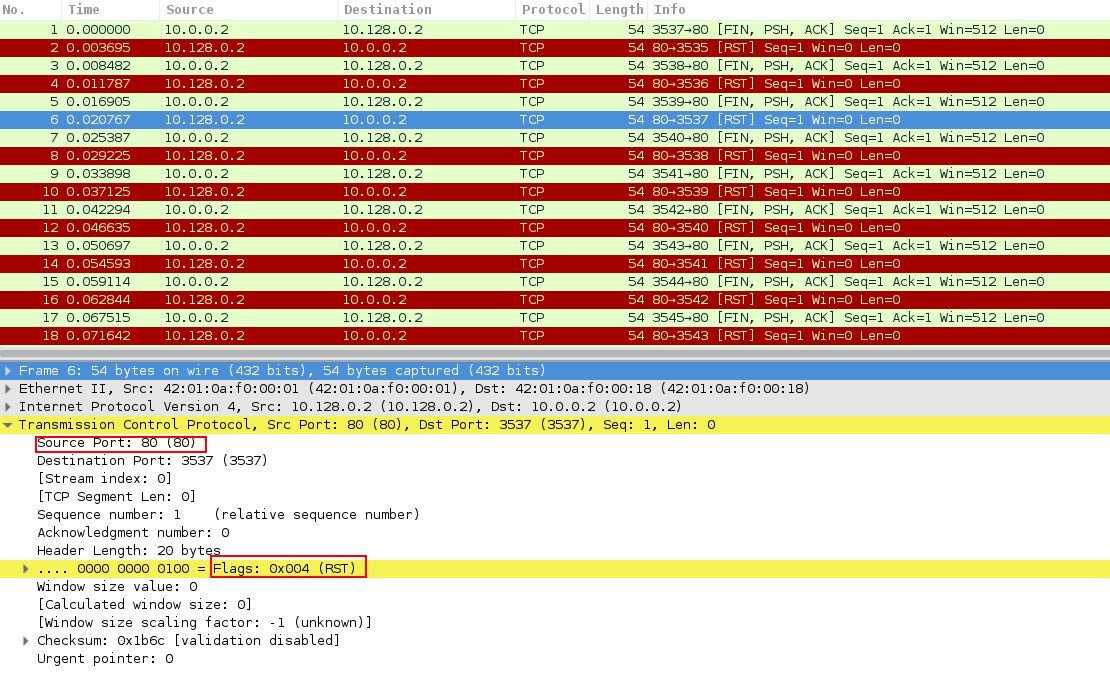This screenshot has width=1110, height=689.
Task: Select packet 13 with ports 3543→80
Action: pos(555,246)
